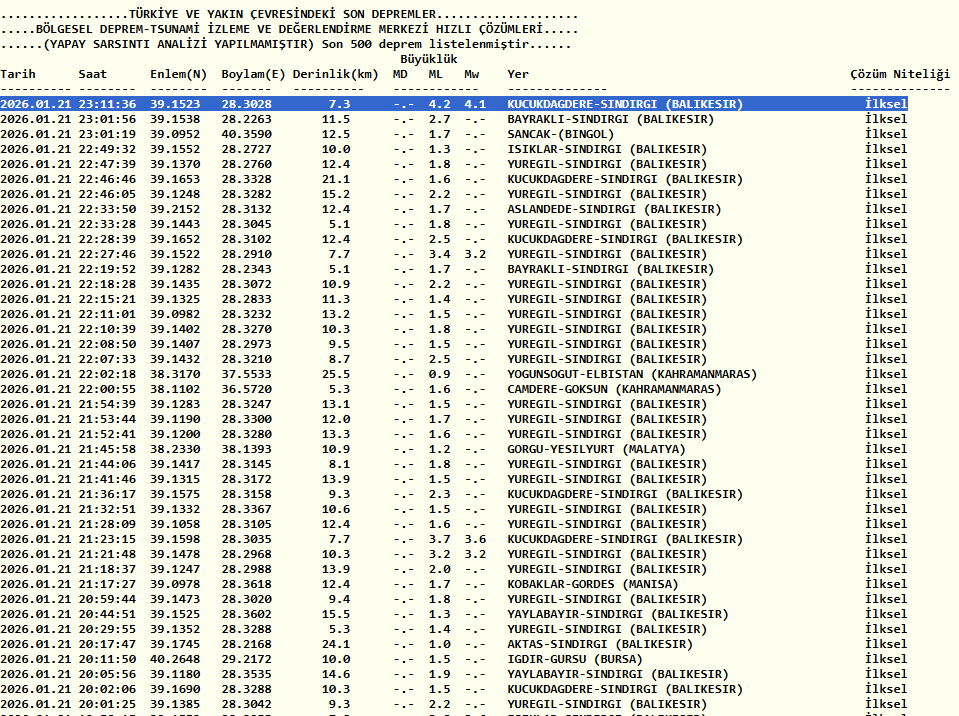Select the YOGUNSOGUT-ELBISTAN (KAHRAMANMARAS) entry

630,373
